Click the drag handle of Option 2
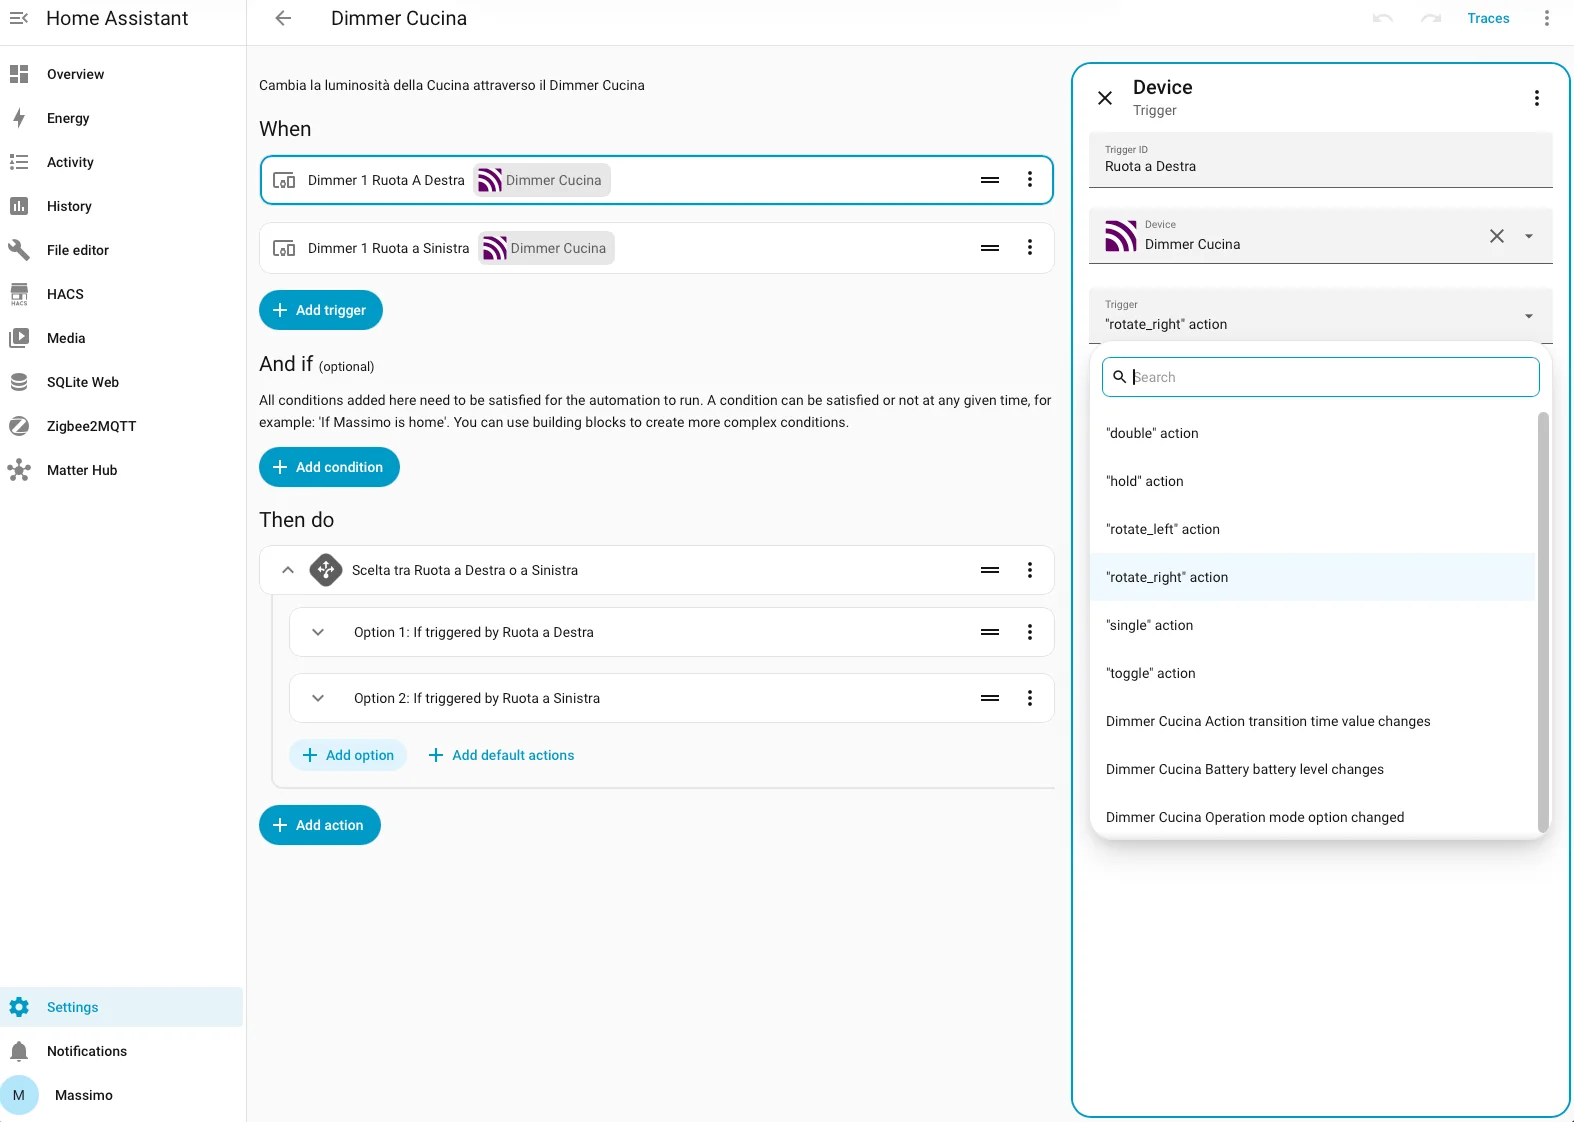This screenshot has height=1122, width=1574. click(x=990, y=698)
